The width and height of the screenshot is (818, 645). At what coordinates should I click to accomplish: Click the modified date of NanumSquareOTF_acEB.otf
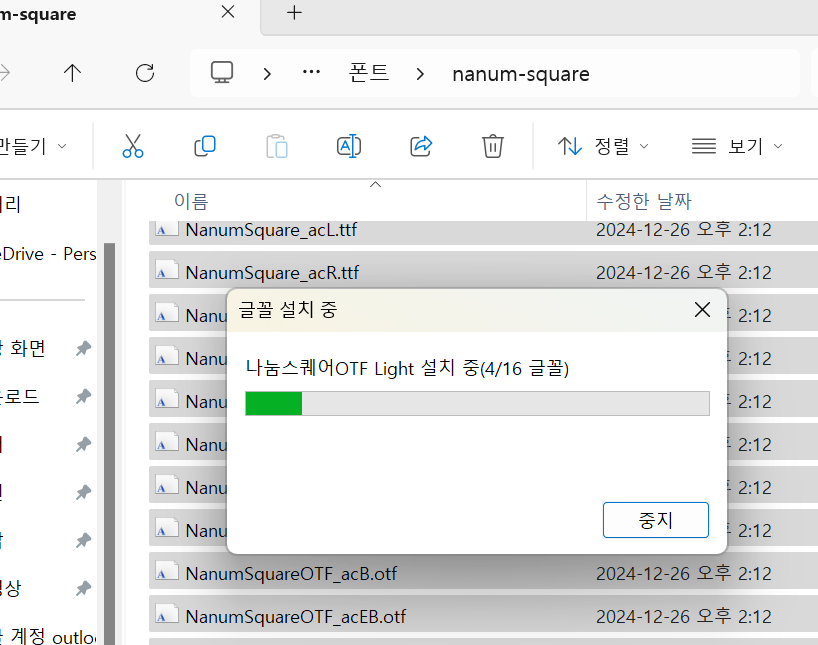click(683, 616)
